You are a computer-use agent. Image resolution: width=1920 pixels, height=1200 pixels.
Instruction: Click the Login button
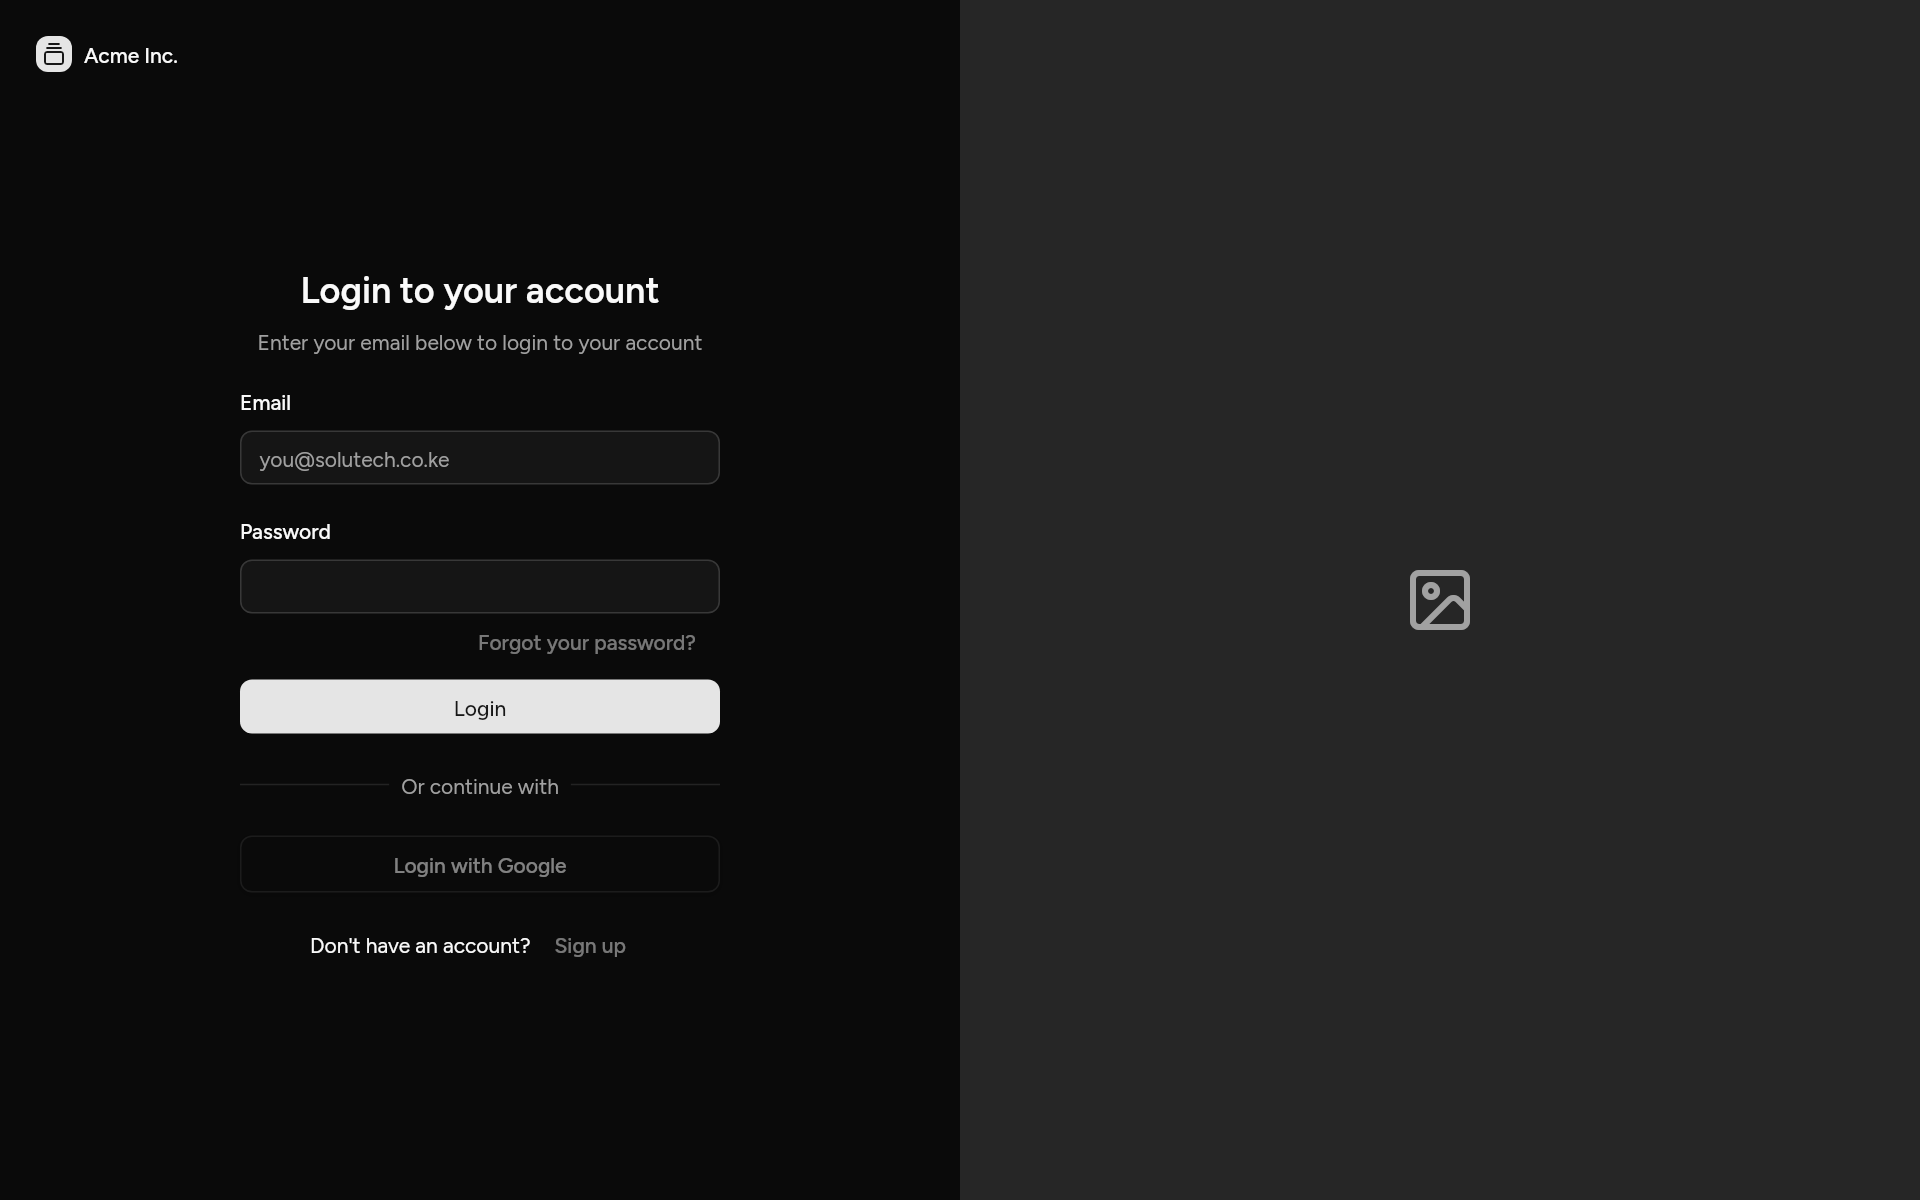point(480,707)
